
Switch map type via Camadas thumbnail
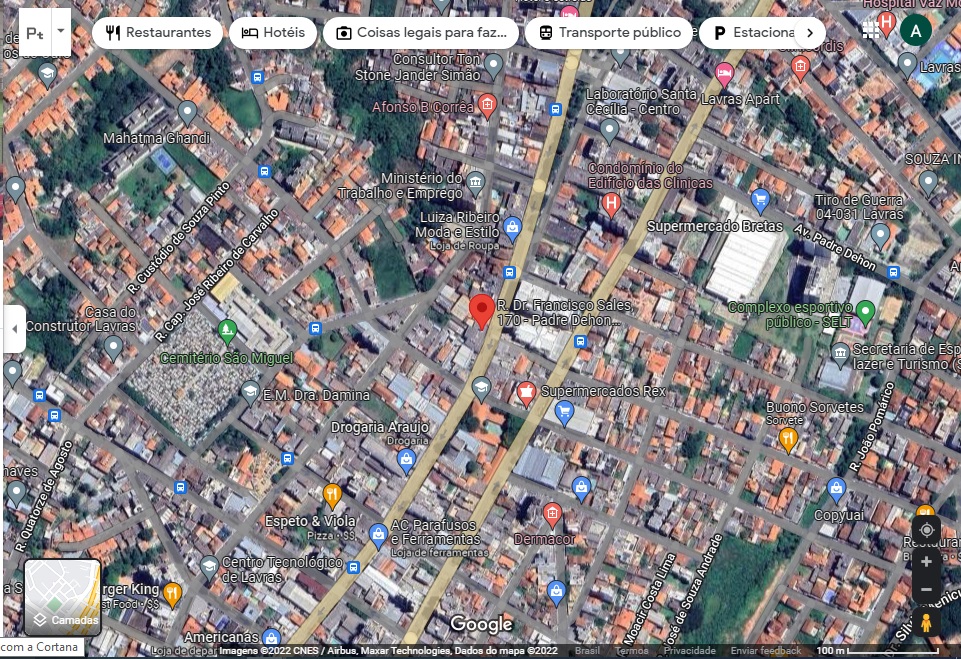63,597
